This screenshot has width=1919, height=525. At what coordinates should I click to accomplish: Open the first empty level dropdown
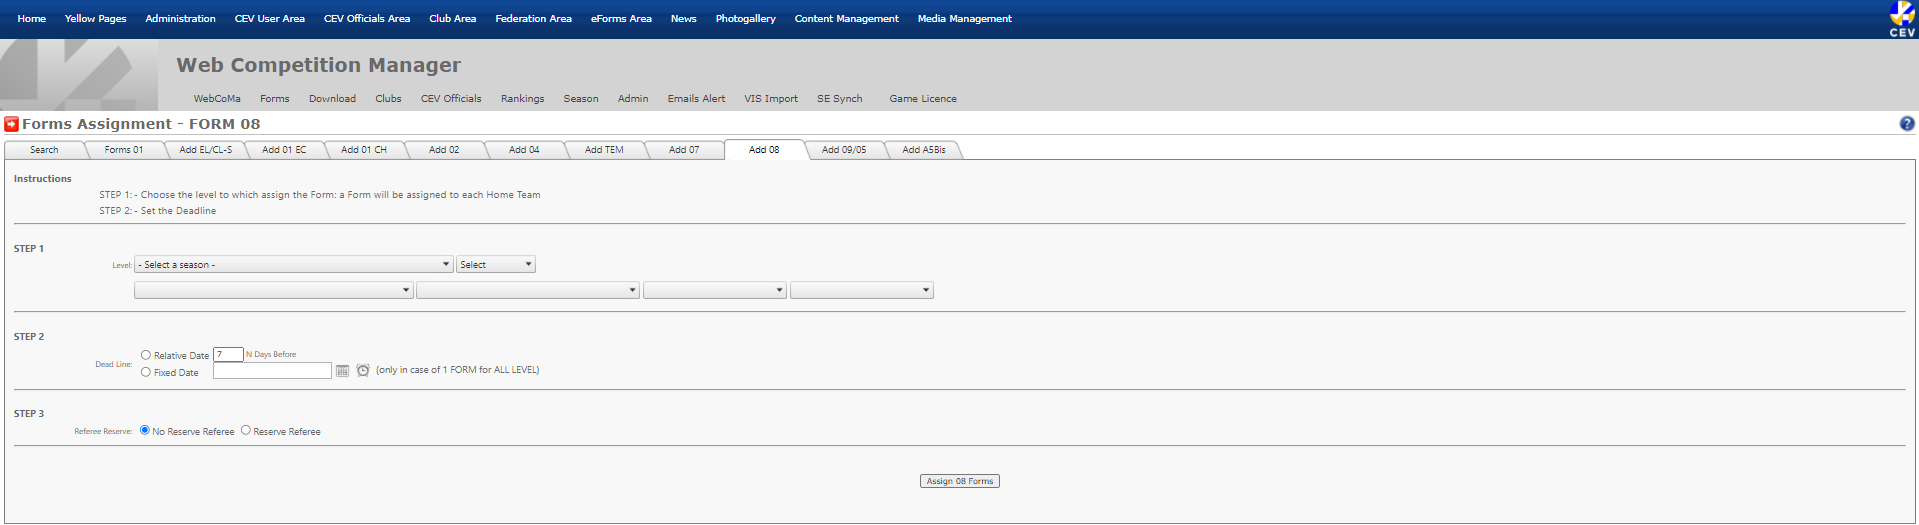pyautogui.click(x=274, y=291)
